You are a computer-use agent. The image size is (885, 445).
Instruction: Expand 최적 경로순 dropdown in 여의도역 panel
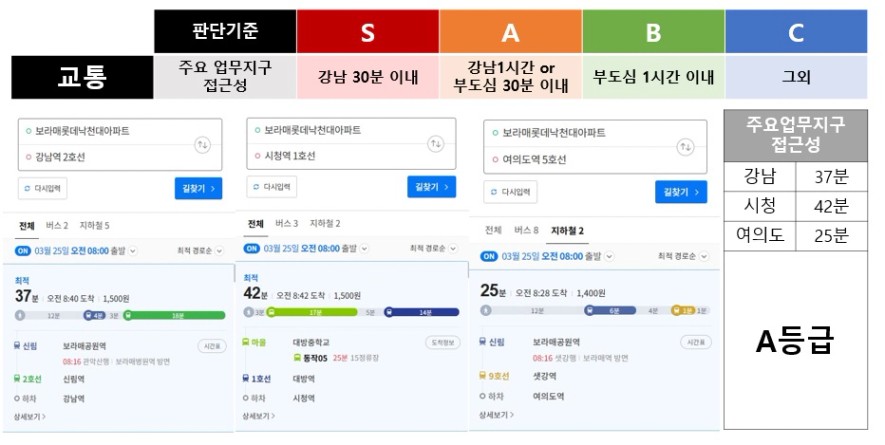(683, 256)
